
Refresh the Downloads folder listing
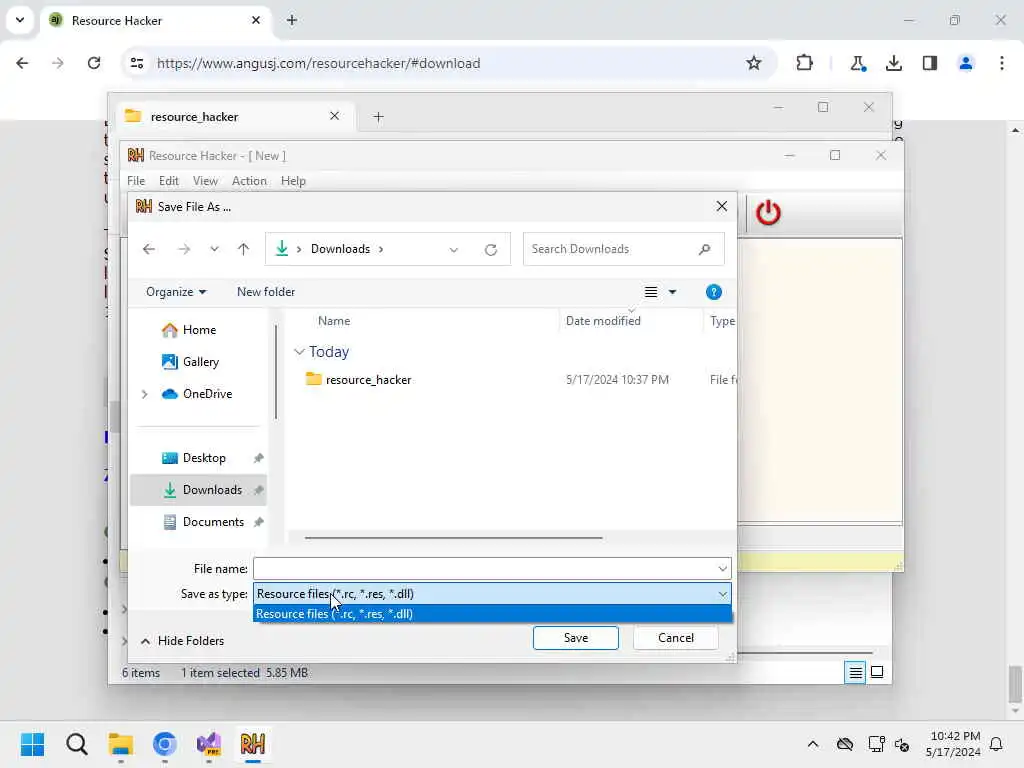[x=491, y=249]
